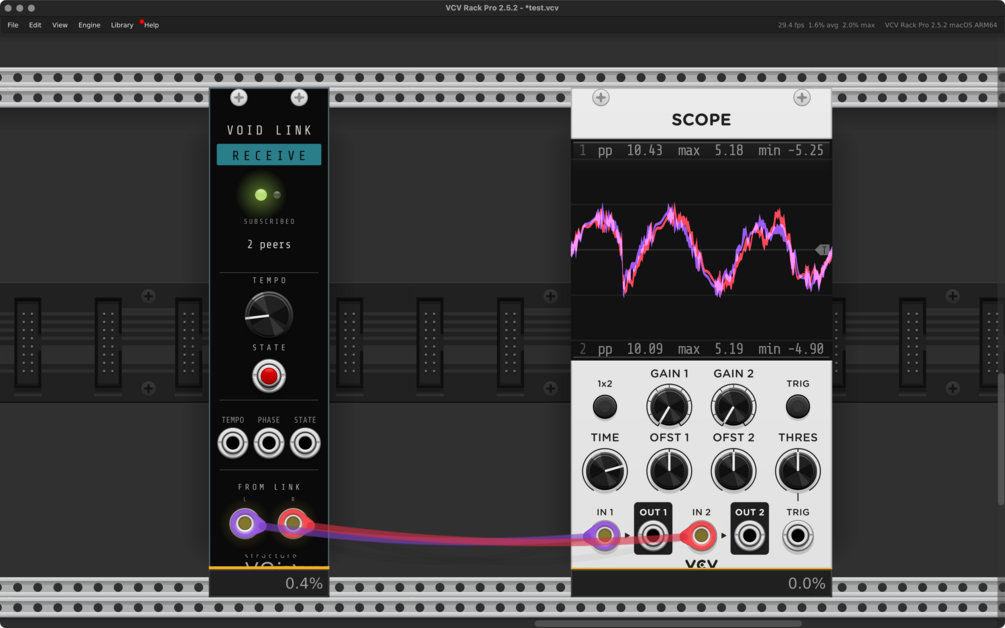Click the channel 1 pp 10.43 readout
Screen dimensions: 1005x628
tap(630, 151)
